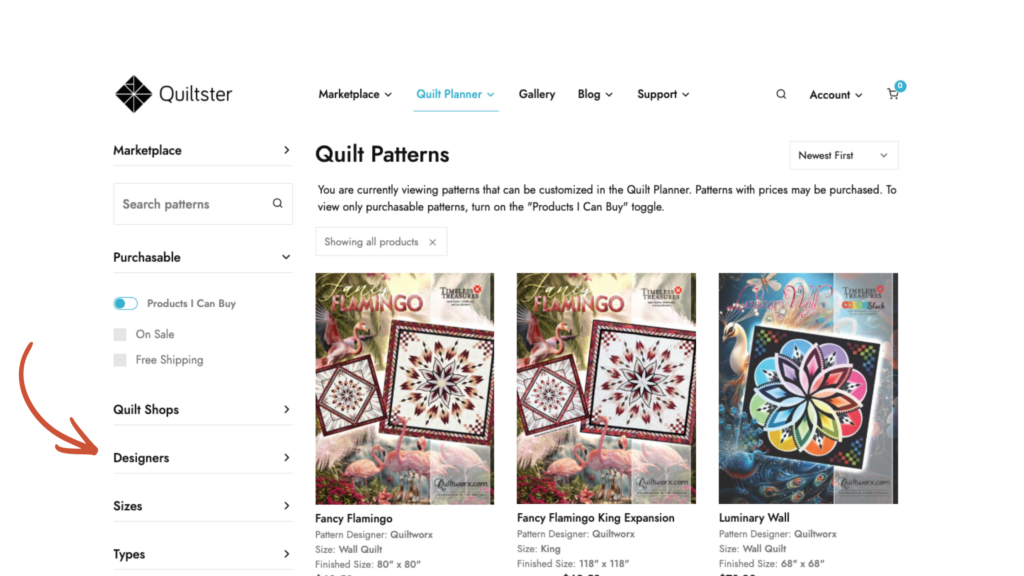Viewport: 1024px width, 576px height.
Task: Toggle the Products I Can Buy switch
Action: click(x=125, y=303)
